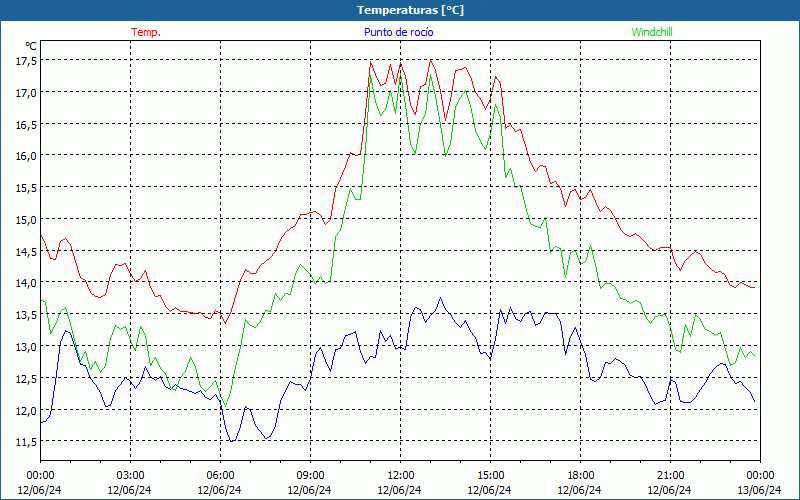Viewport: 800px width, 500px height.
Task: Click the 13,0 y-axis value
Action: click(26, 346)
